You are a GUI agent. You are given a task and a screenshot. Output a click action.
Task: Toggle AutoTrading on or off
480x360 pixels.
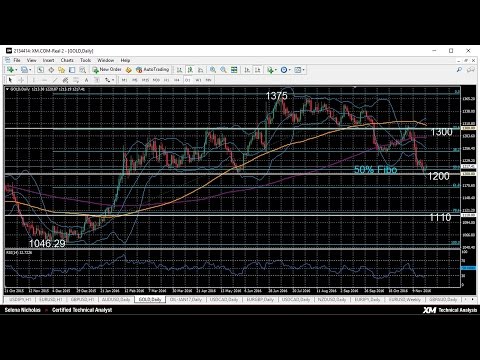tap(152, 69)
